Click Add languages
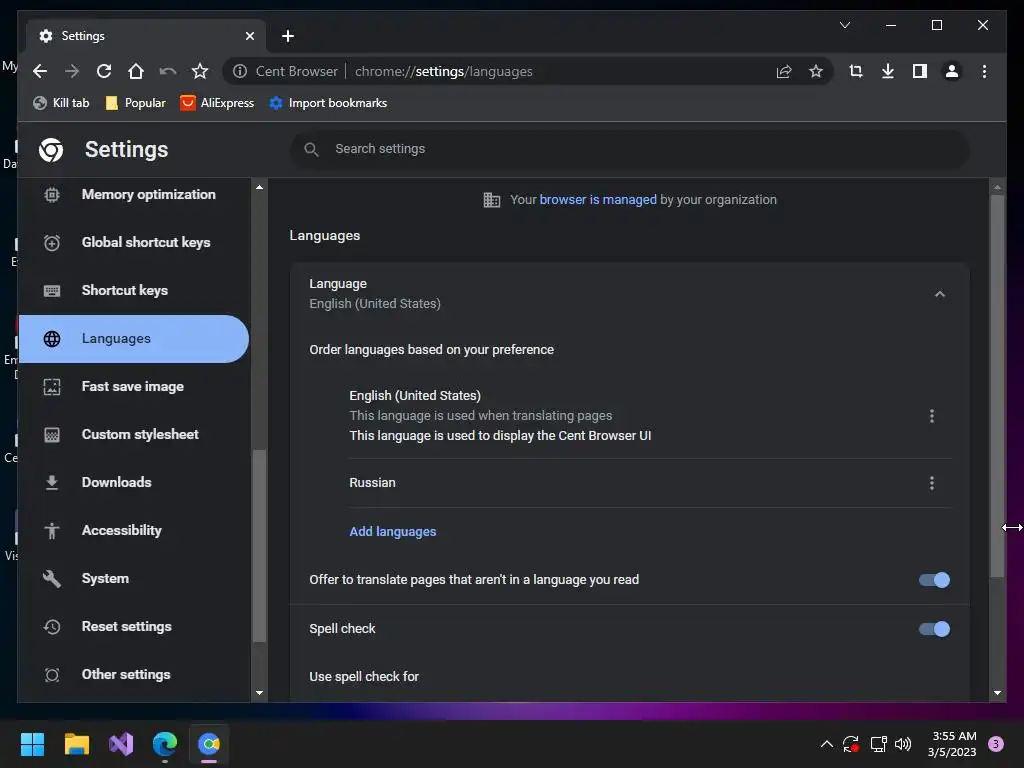The height and width of the screenshot is (768, 1024). click(x=392, y=532)
